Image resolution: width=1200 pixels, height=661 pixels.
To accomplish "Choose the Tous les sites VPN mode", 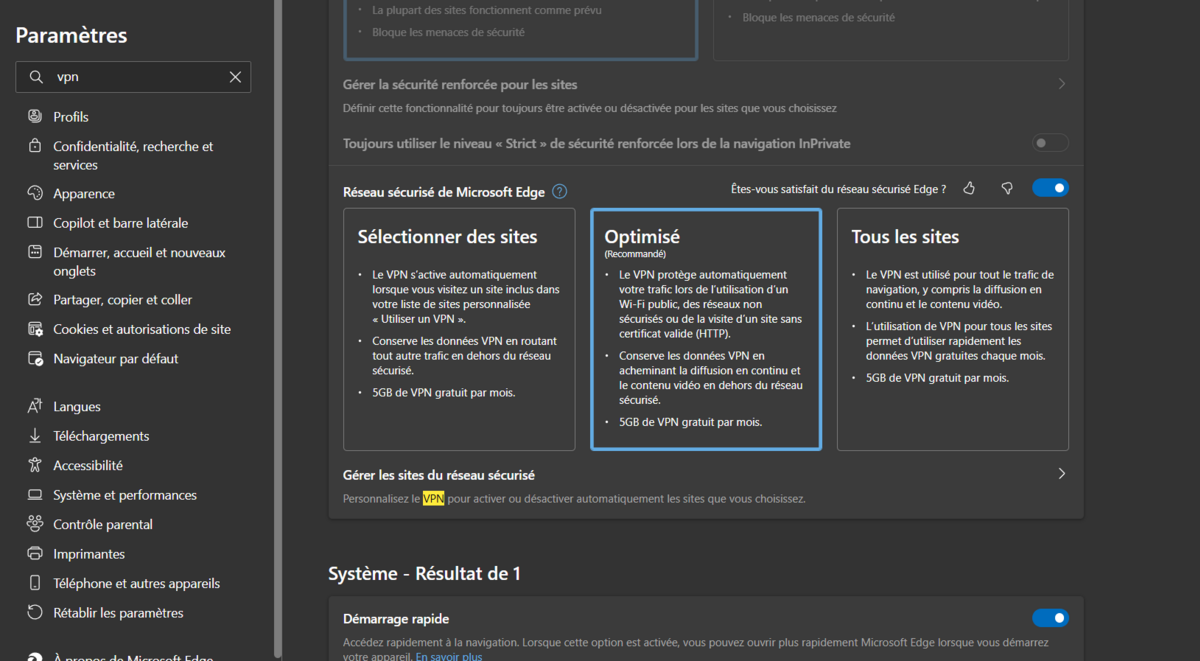I will pos(953,329).
